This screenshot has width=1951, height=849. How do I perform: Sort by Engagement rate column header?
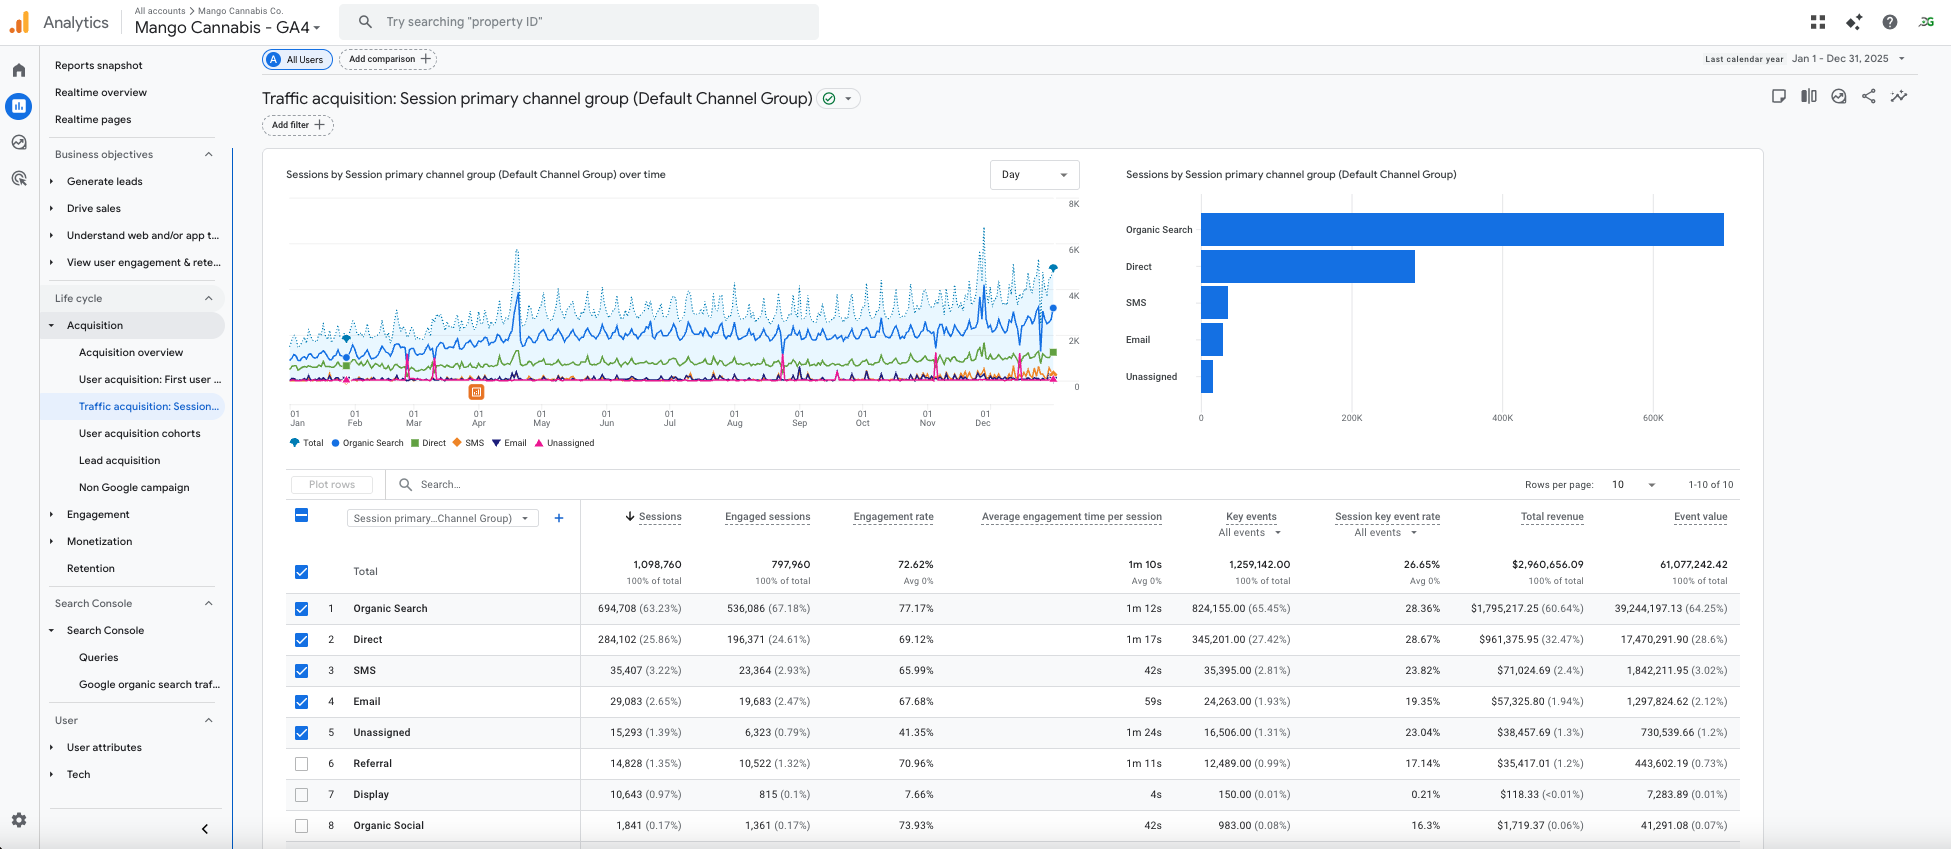893,516
